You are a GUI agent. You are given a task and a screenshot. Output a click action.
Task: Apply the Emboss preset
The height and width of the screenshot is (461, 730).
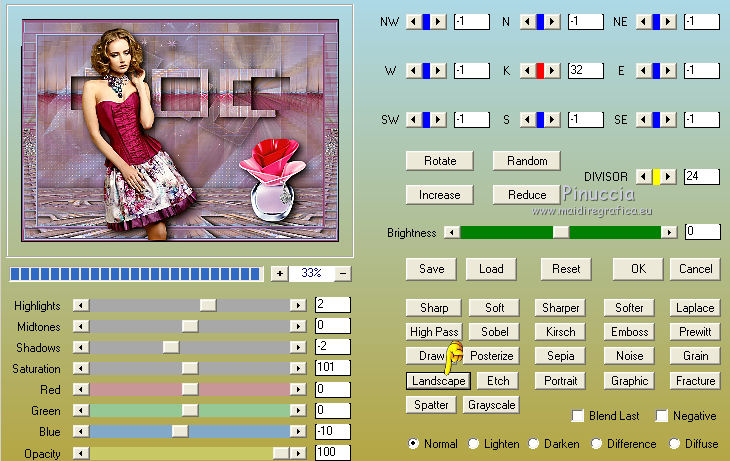629,332
